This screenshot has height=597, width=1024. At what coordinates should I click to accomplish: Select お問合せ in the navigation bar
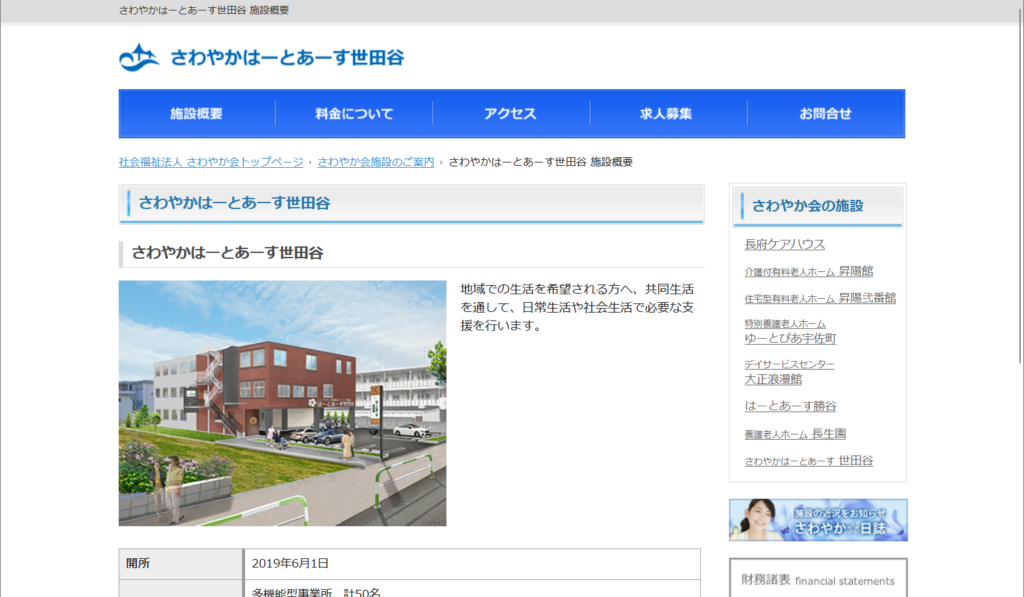[x=825, y=114]
